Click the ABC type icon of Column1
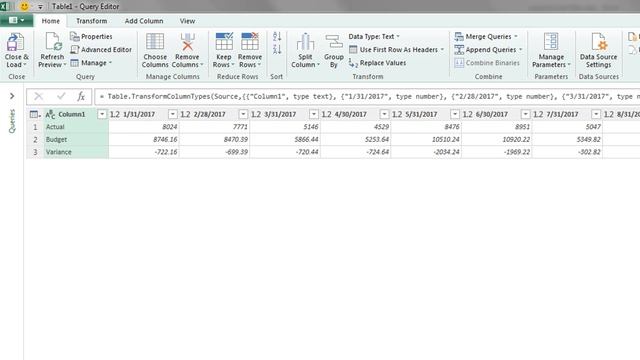Screen dimensions: 640x360 point(50,115)
